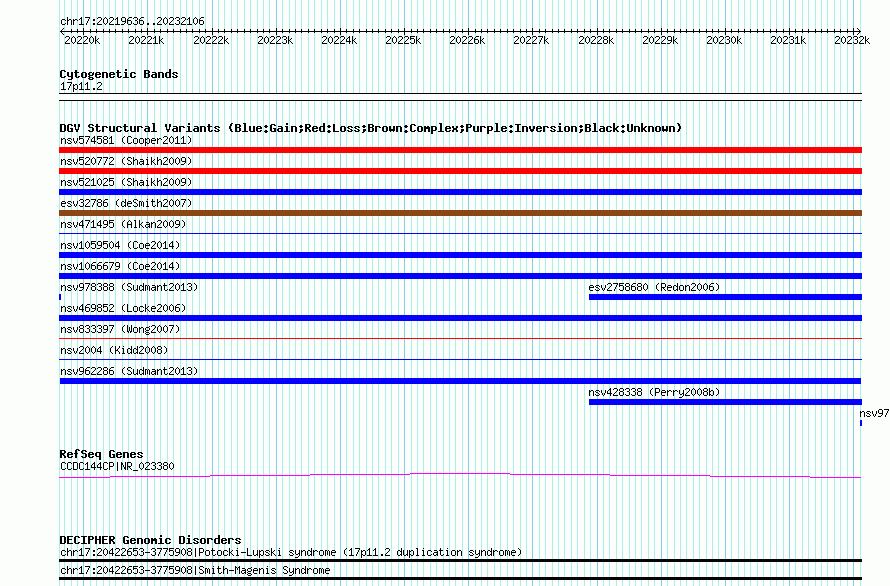
Task: Click the 20224k ruler tick label
Action: coord(339,40)
